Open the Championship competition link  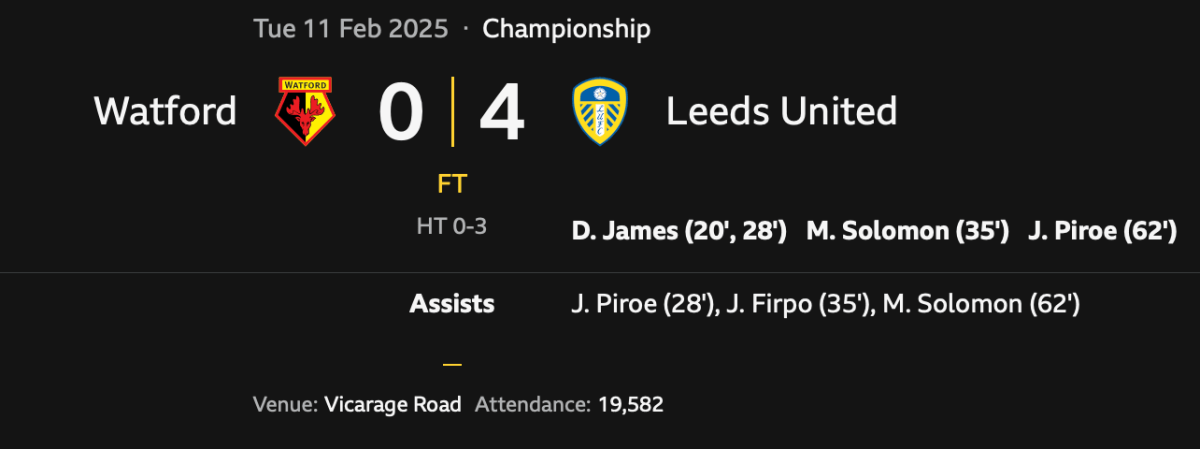point(566,29)
